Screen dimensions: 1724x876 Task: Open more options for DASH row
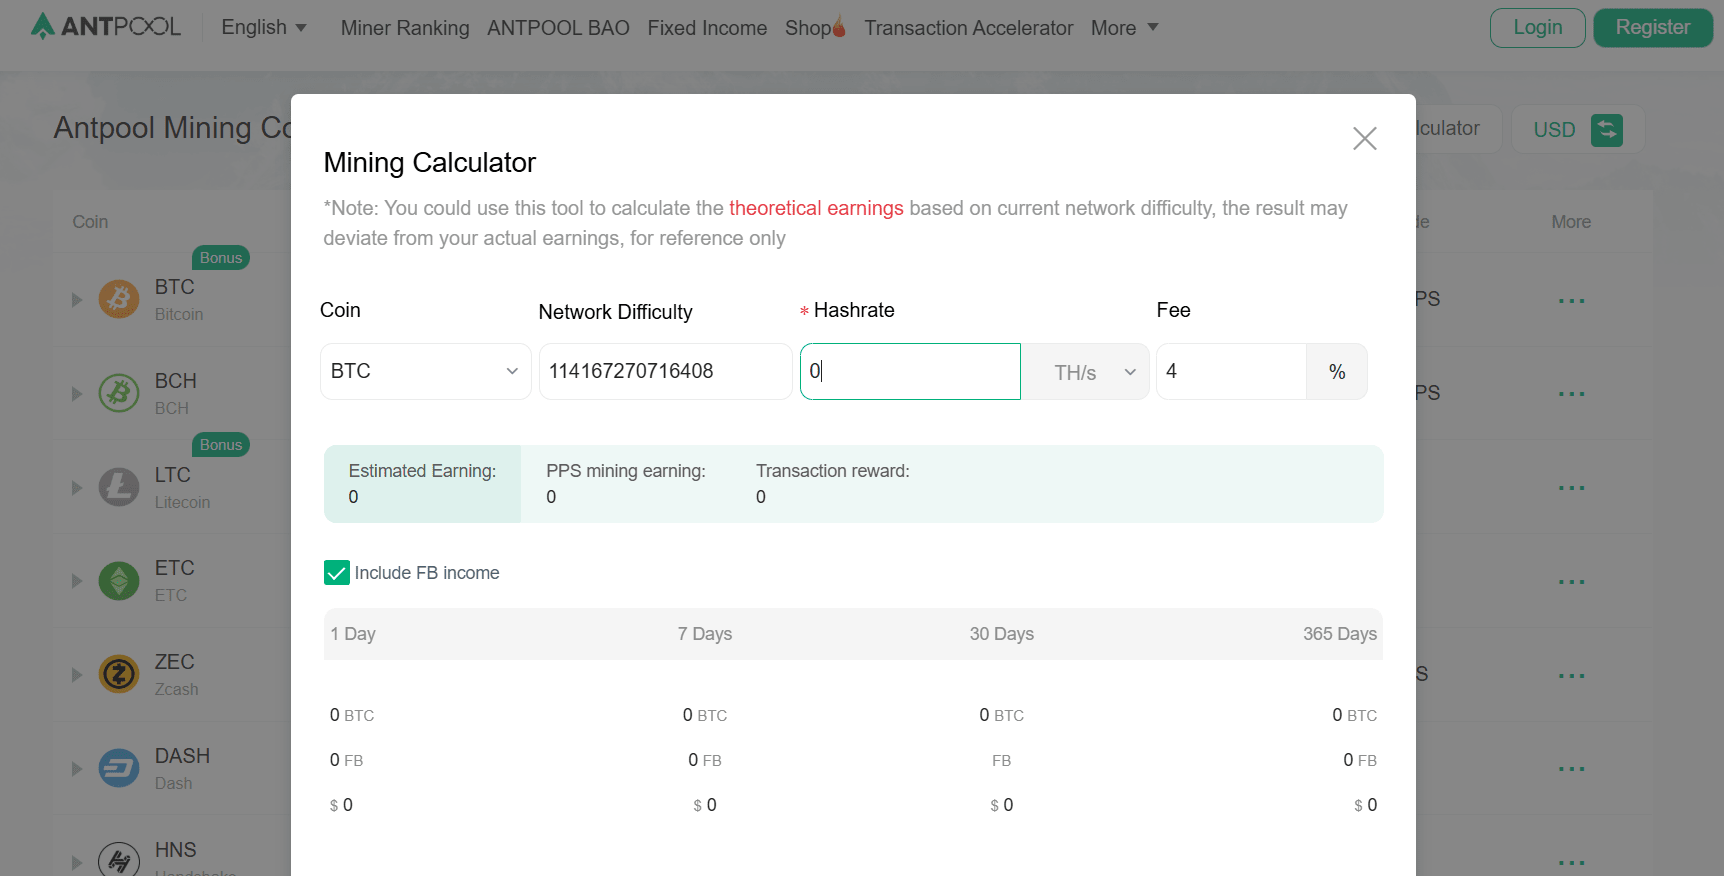(1571, 768)
